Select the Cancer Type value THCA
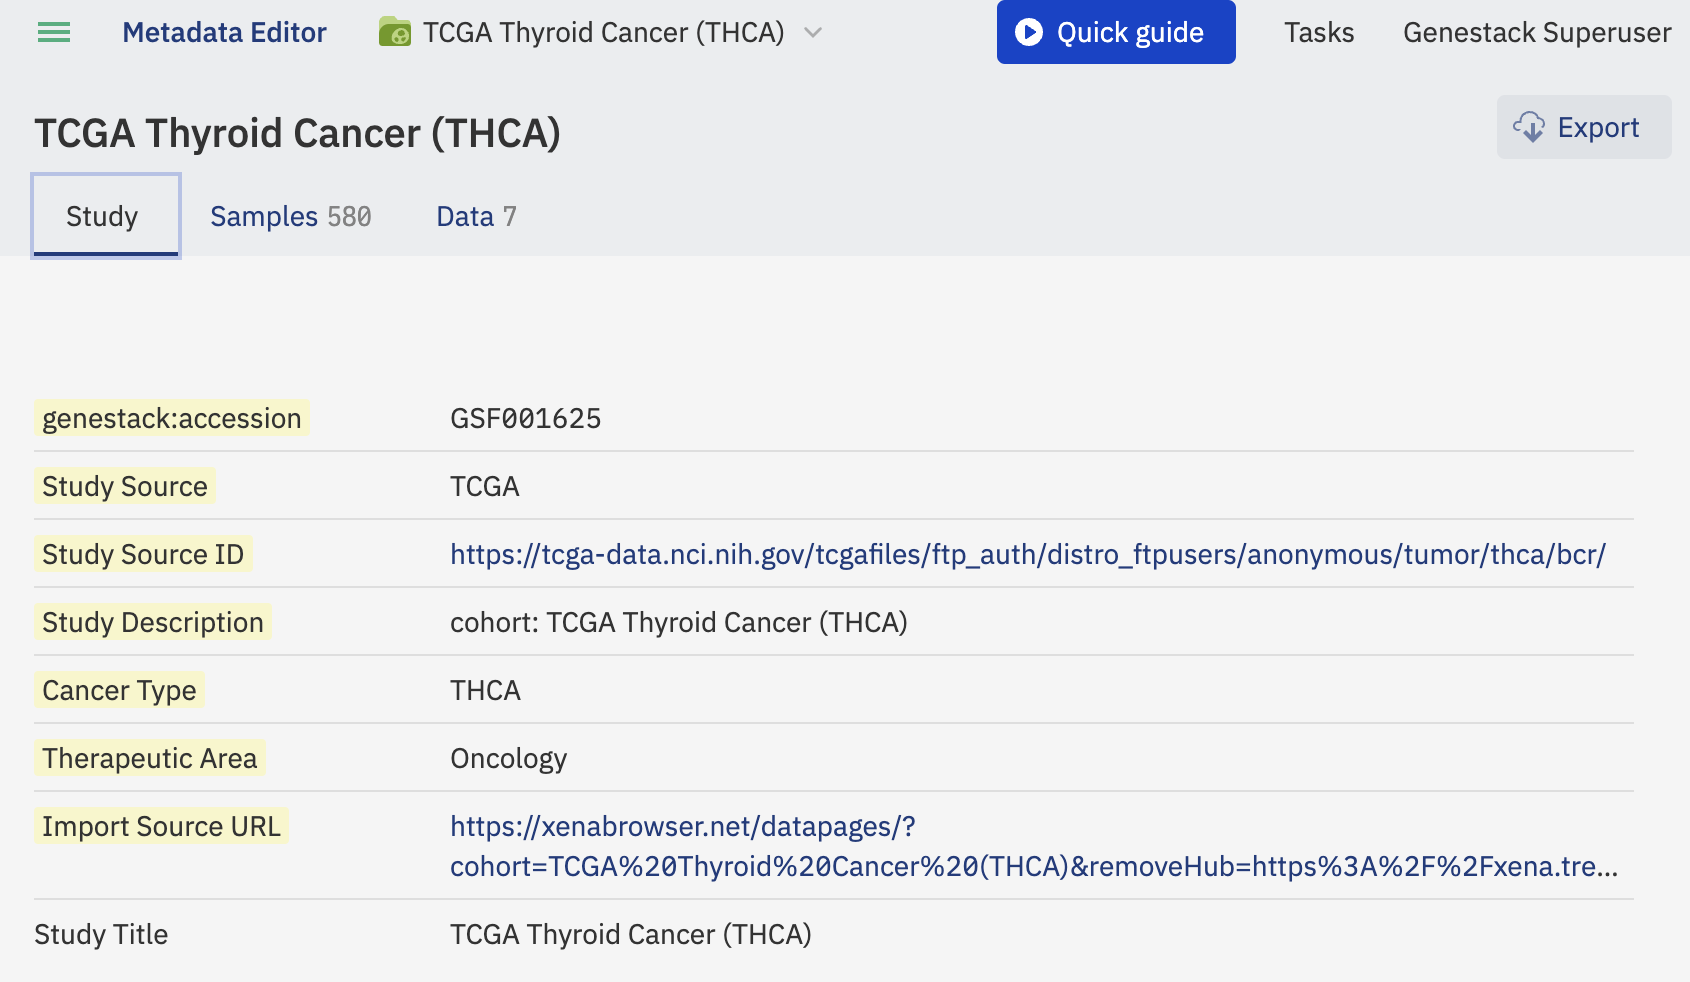The height and width of the screenshot is (982, 1690). [x=486, y=690]
